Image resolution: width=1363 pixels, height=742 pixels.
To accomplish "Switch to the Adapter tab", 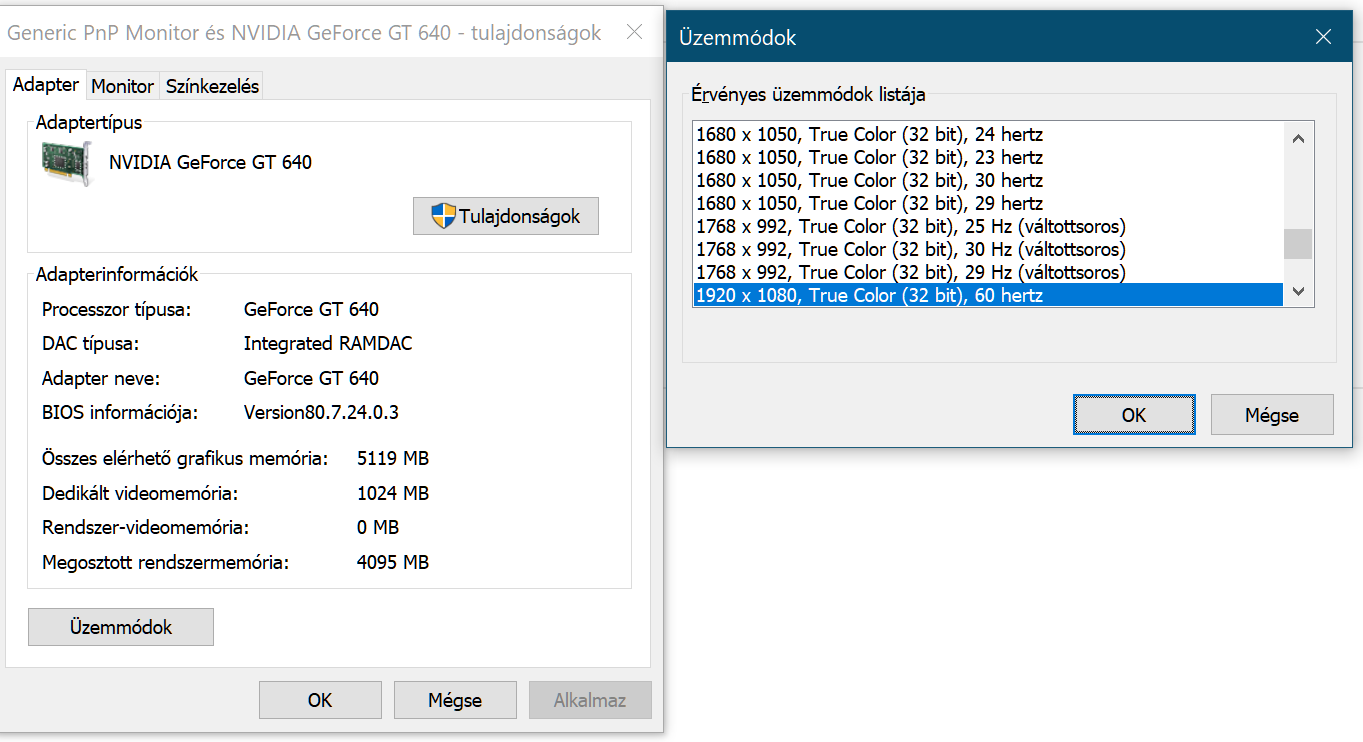I will pyautogui.click(x=46, y=85).
